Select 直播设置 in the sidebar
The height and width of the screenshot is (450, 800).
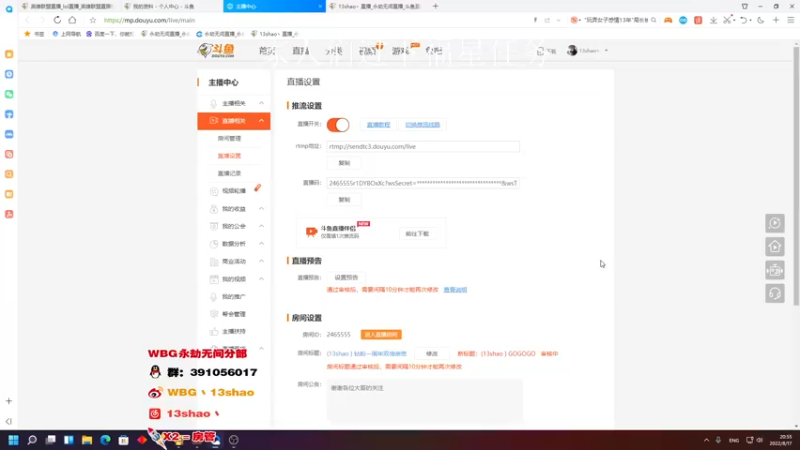[x=229, y=156]
